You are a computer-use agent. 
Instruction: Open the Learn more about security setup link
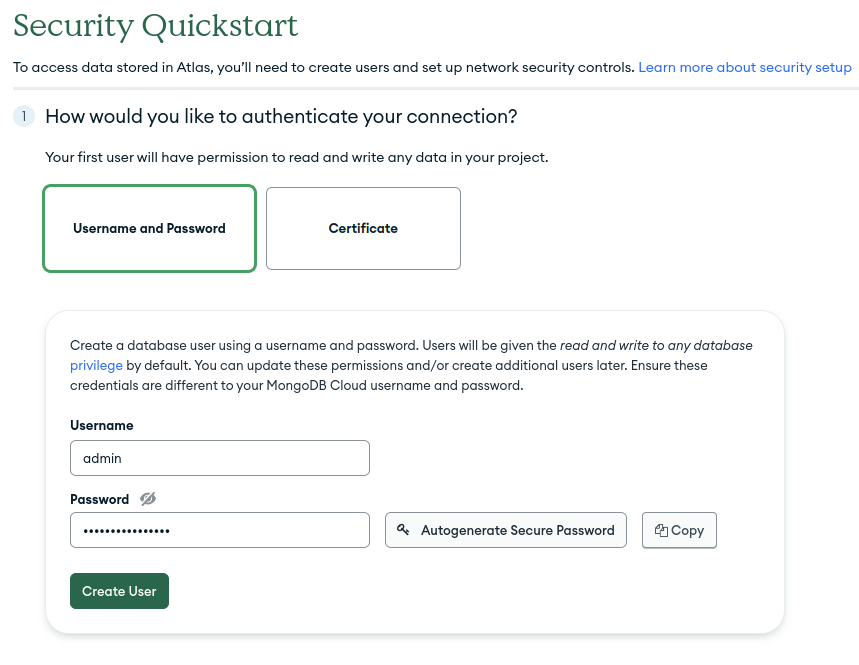click(744, 67)
